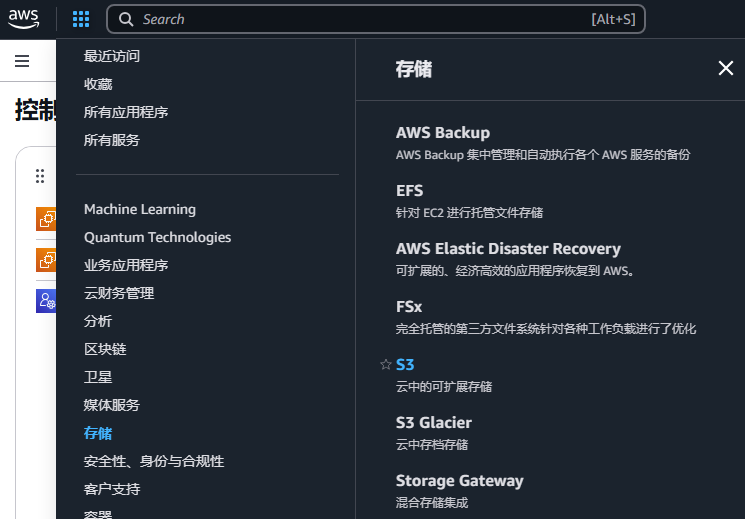The image size is (745, 519).
Task: Open AWS Elastic Disaster Recovery link
Action: point(508,249)
